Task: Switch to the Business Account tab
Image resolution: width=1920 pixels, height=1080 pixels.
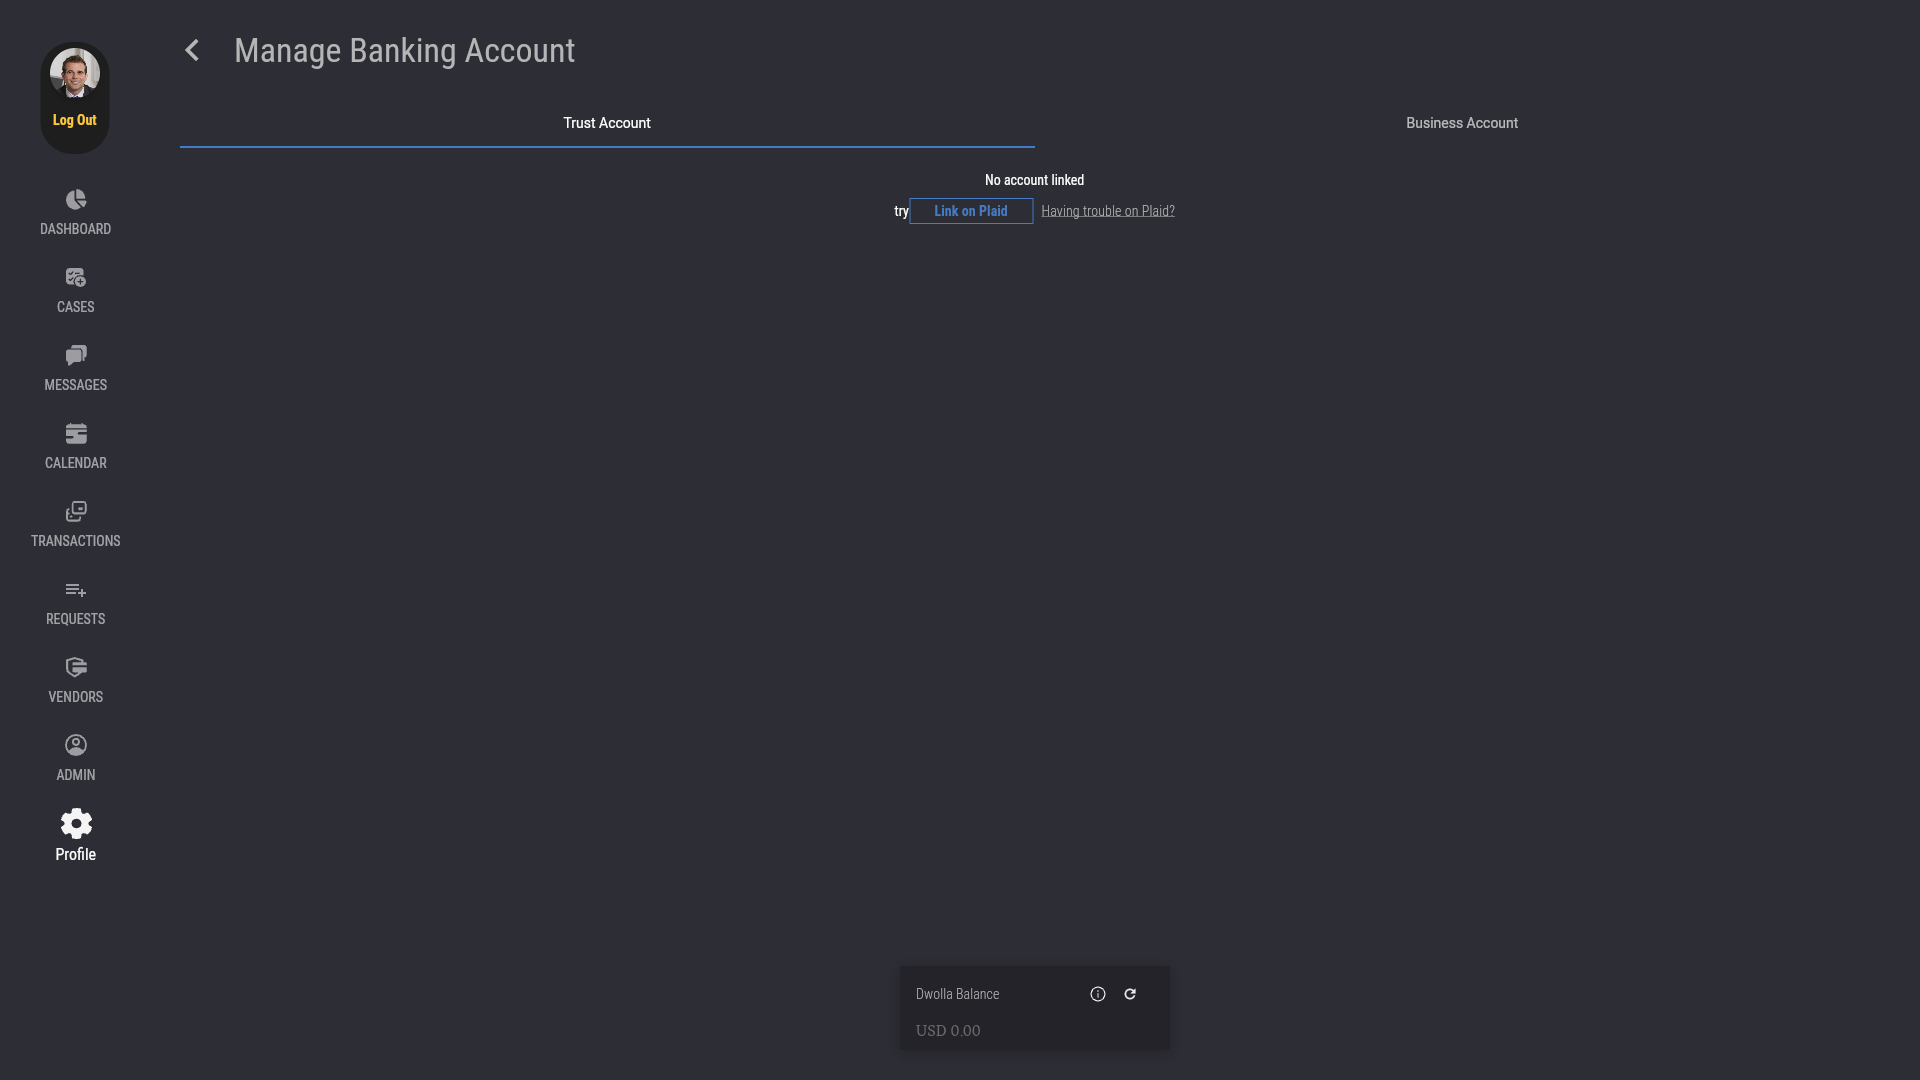Action: (x=1461, y=123)
